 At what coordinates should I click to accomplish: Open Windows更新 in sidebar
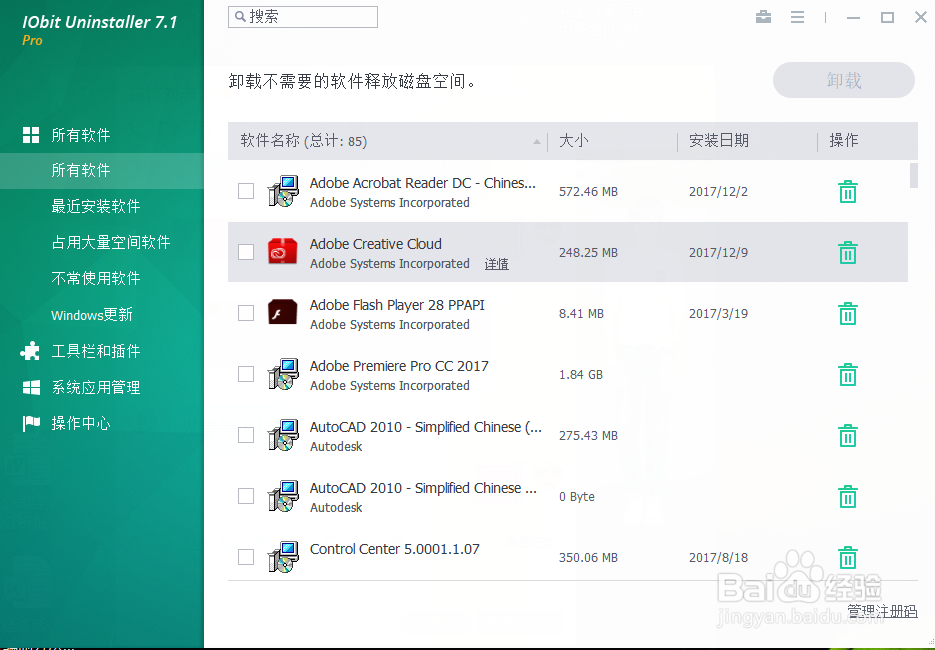[92, 315]
